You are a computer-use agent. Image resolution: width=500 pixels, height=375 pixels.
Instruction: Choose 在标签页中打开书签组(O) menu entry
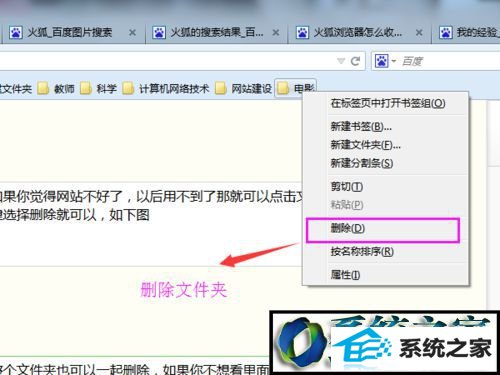[x=388, y=103]
